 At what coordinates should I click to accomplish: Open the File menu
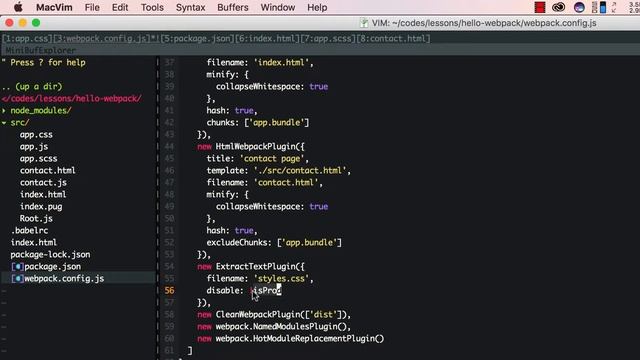click(x=92, y=7)
